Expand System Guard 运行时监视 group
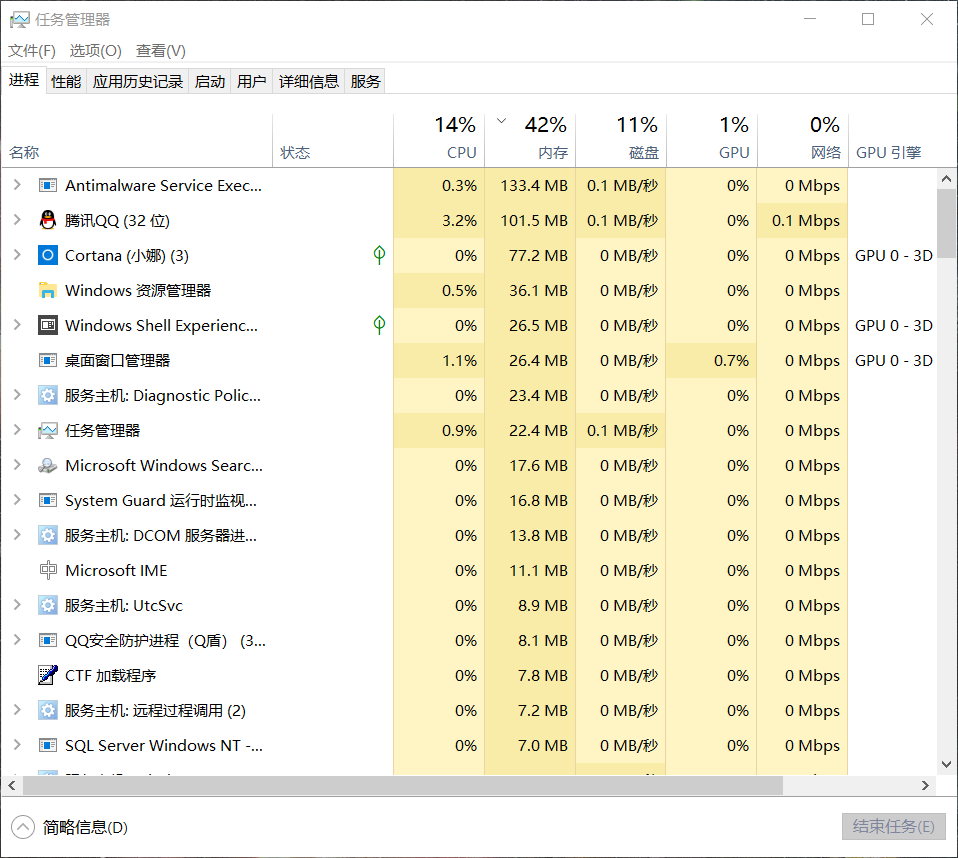 click(x=17, y=500)
